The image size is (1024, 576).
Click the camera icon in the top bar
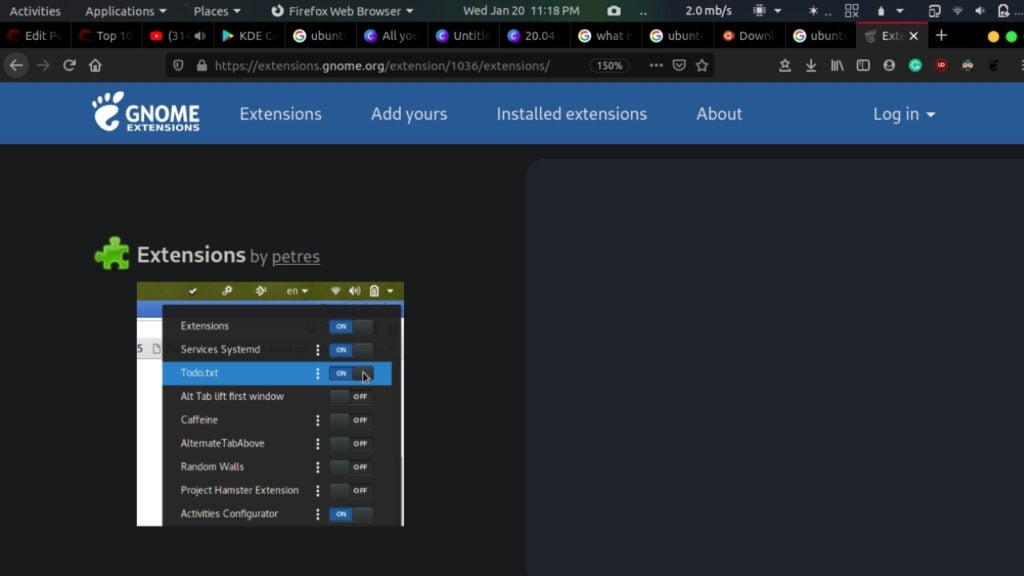pos(614,11)
